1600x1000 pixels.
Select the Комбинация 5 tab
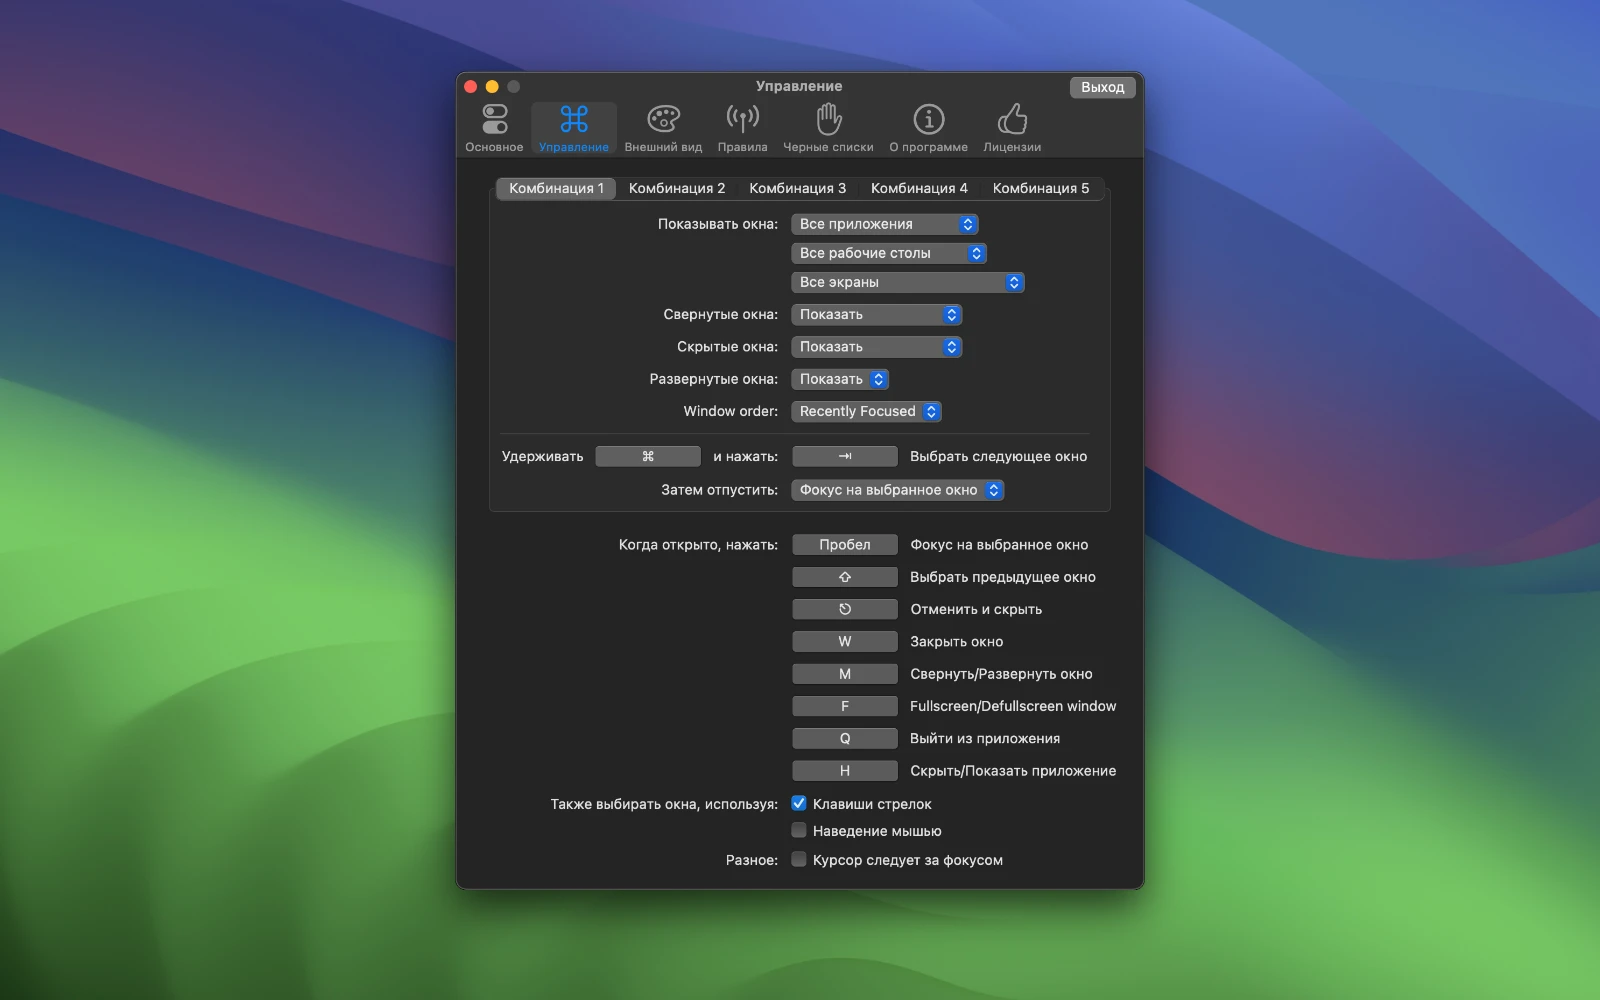(1042, 188)
